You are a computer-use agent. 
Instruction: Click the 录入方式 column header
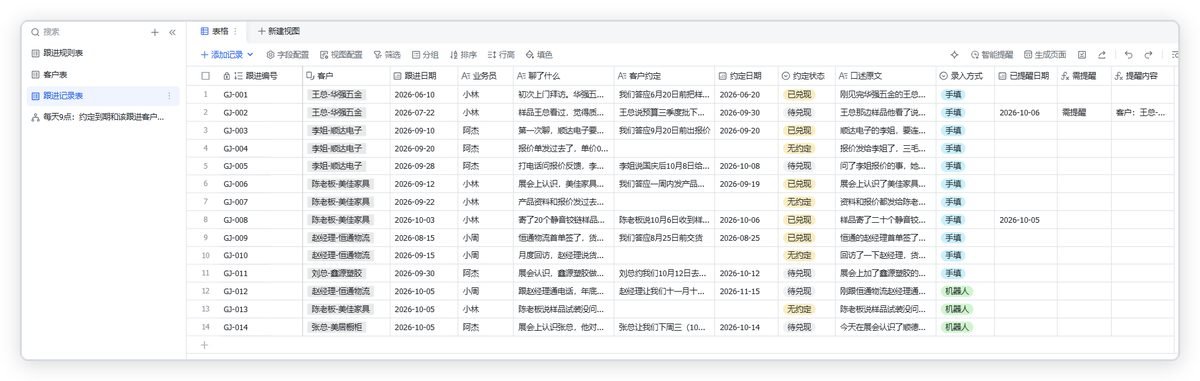pos(965,75)
